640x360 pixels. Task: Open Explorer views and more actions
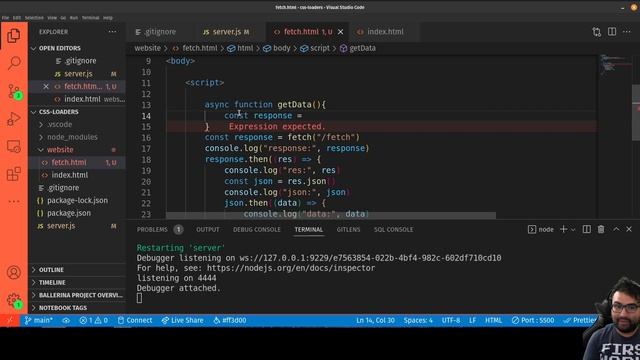tap(112, 32)
